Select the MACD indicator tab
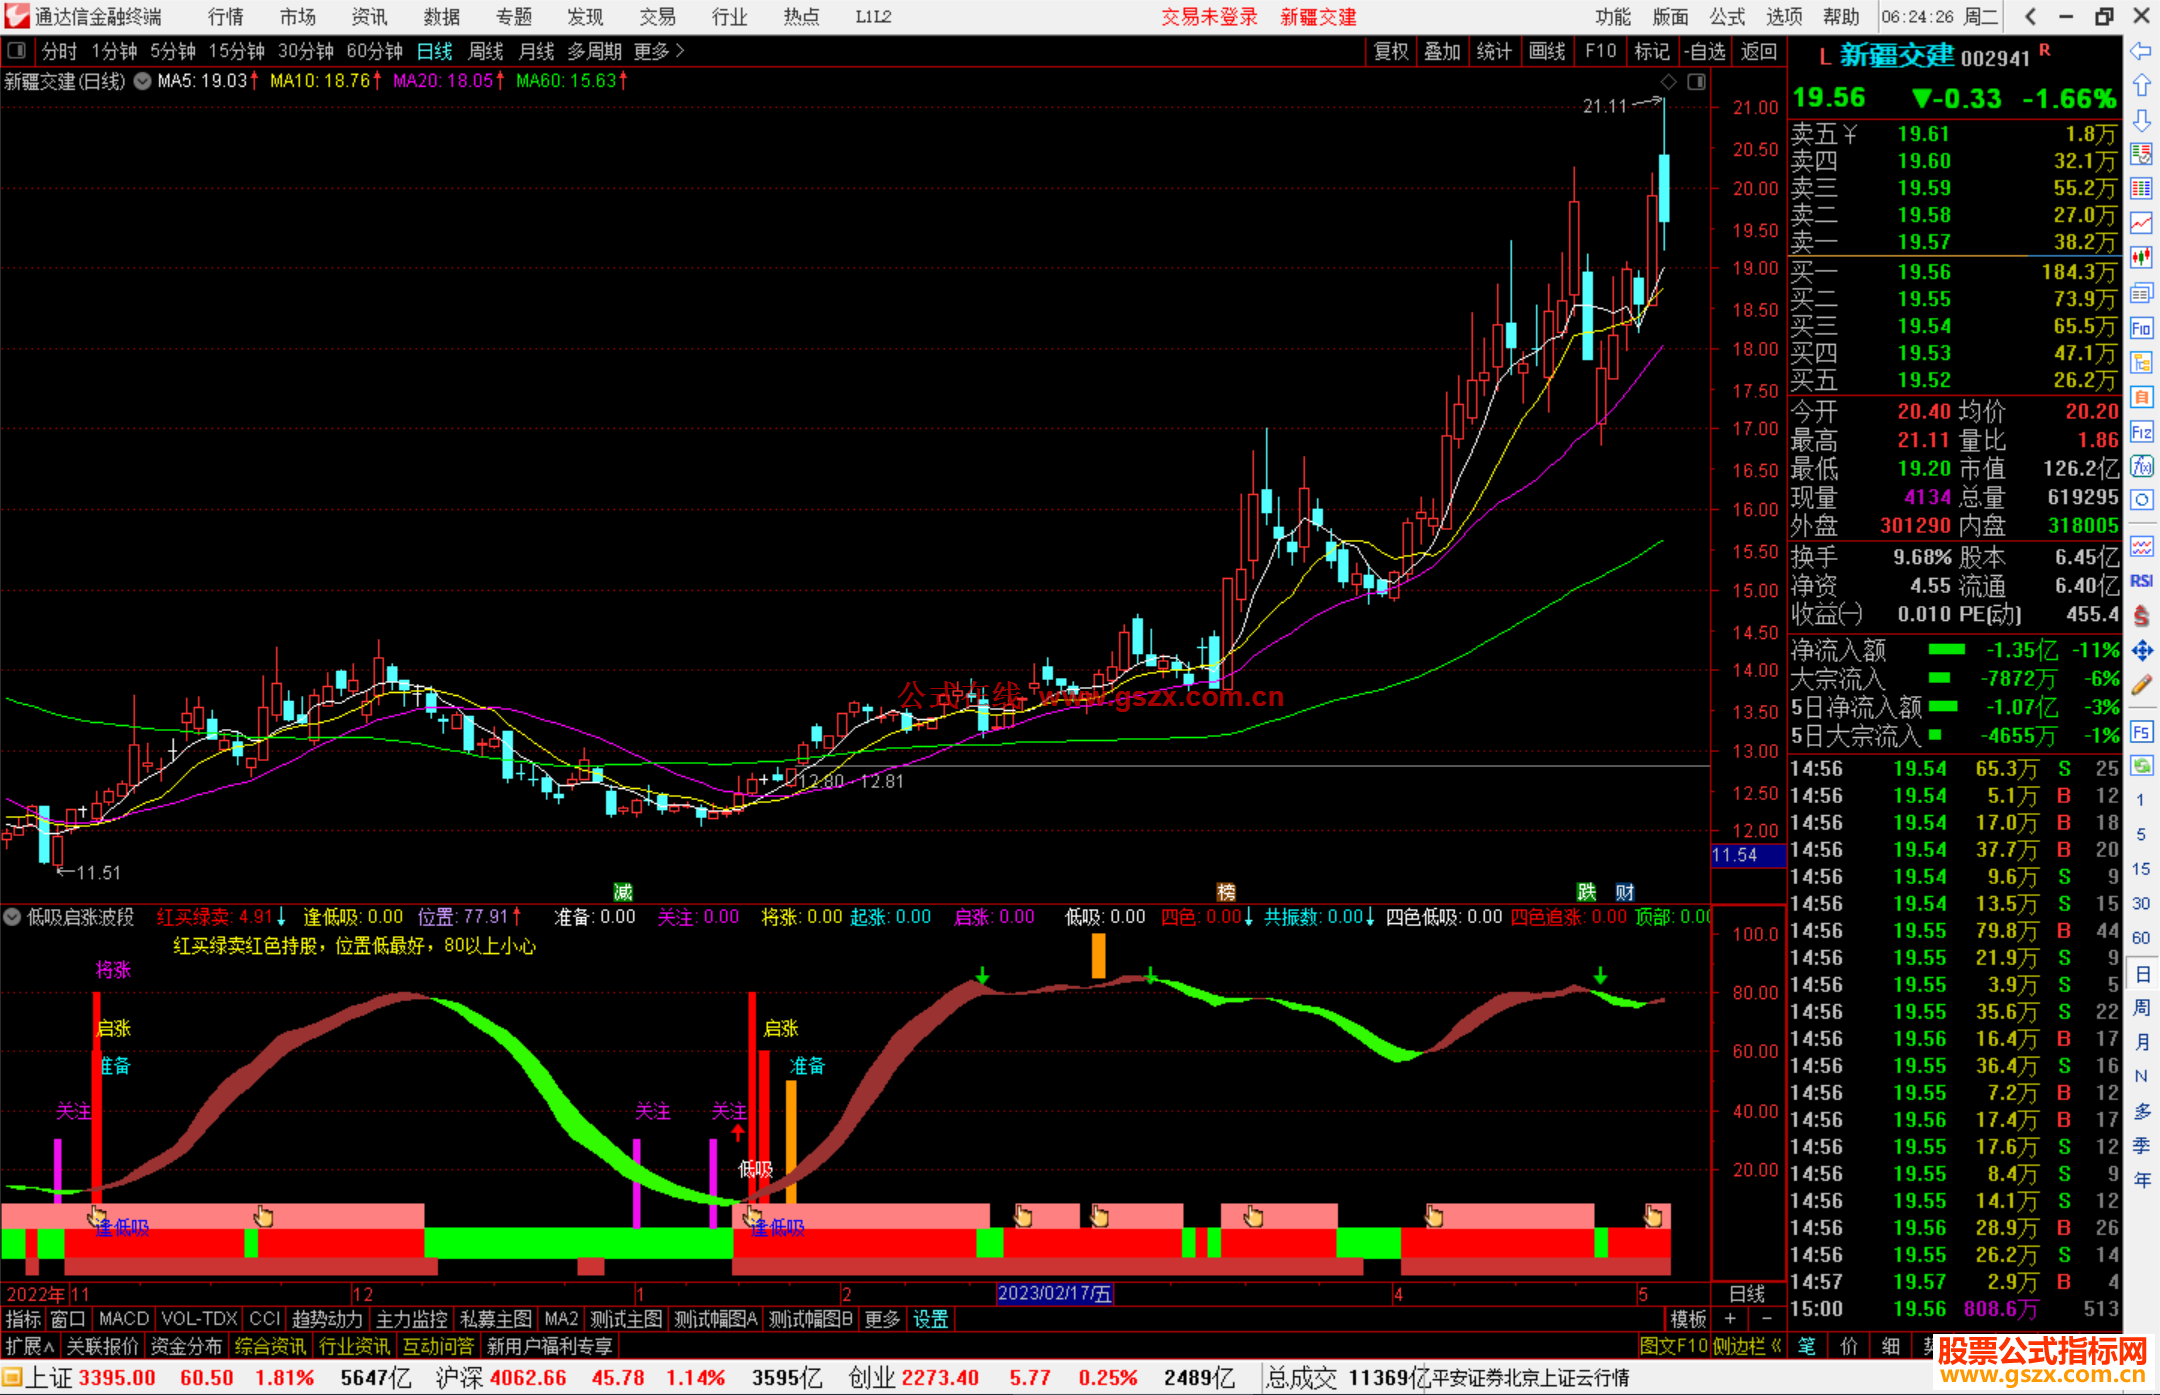 click(x=123, y=1319)
